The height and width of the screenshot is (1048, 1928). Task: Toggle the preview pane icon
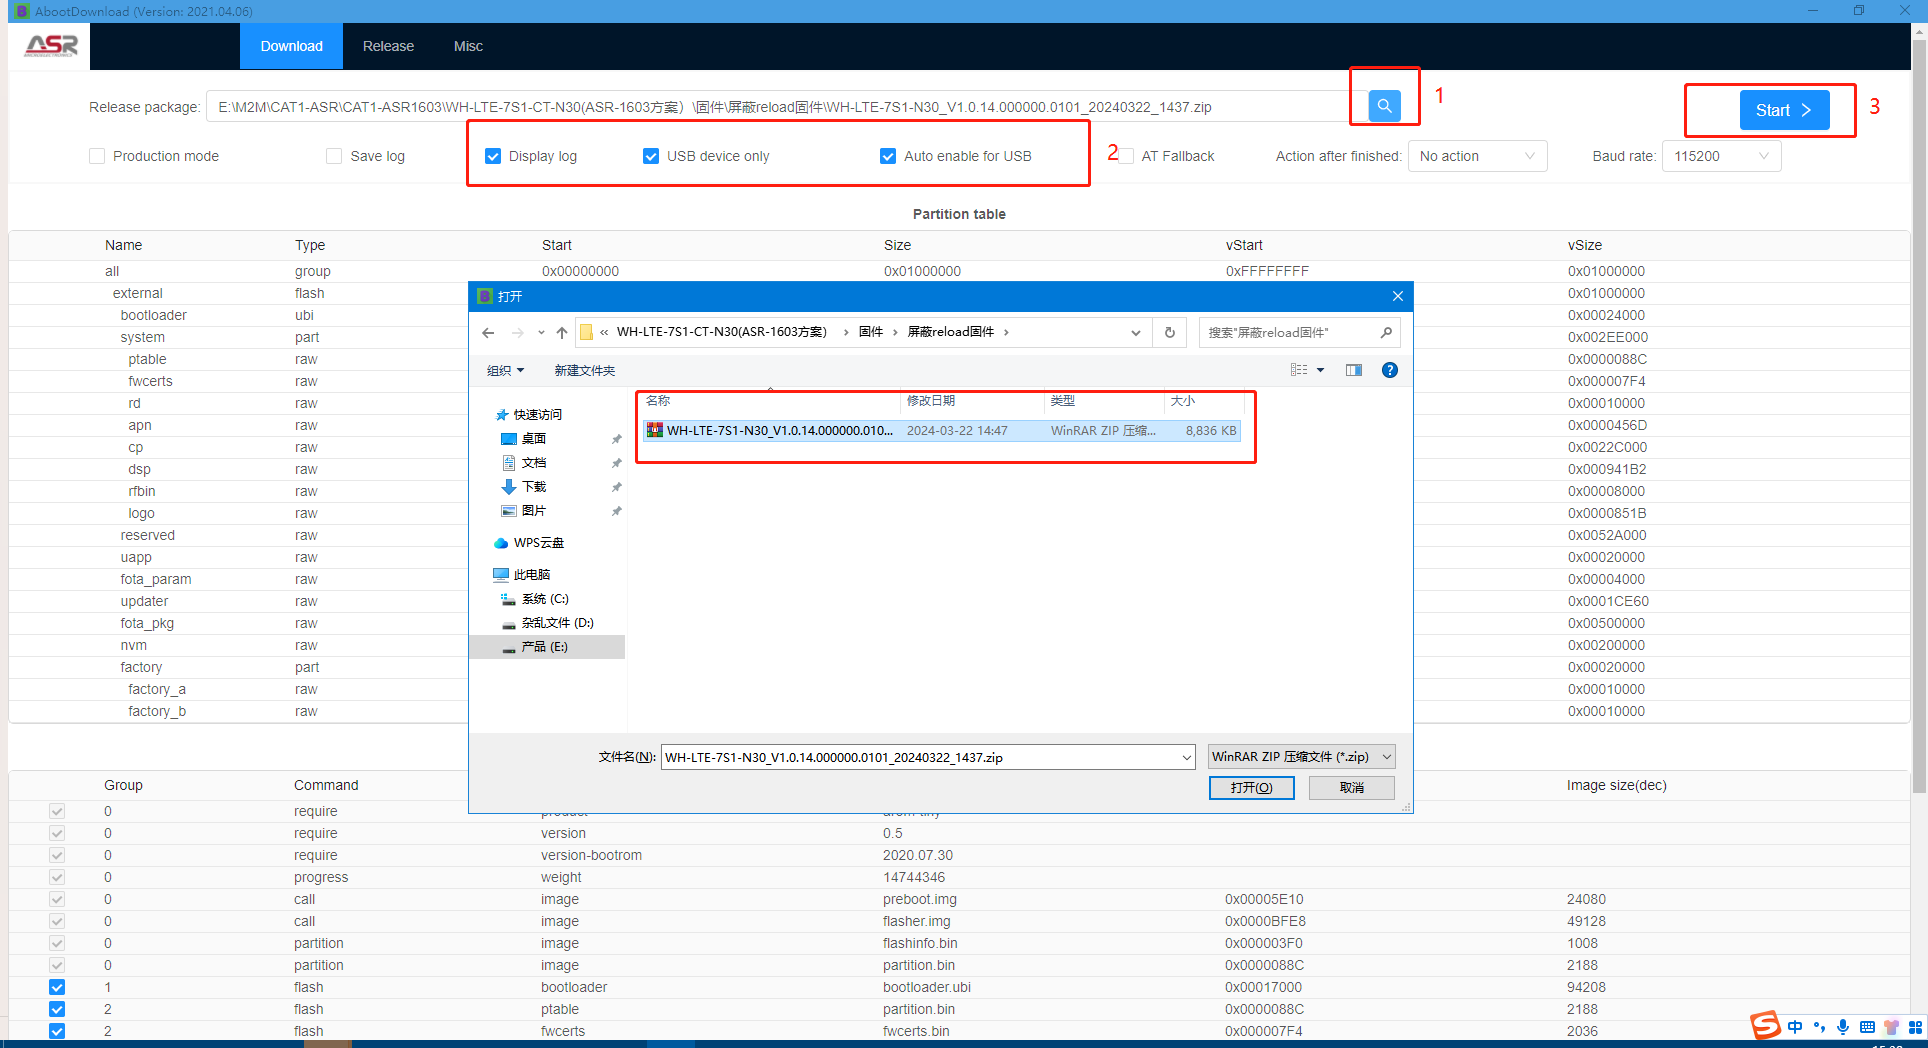(x=1353, y=370)
